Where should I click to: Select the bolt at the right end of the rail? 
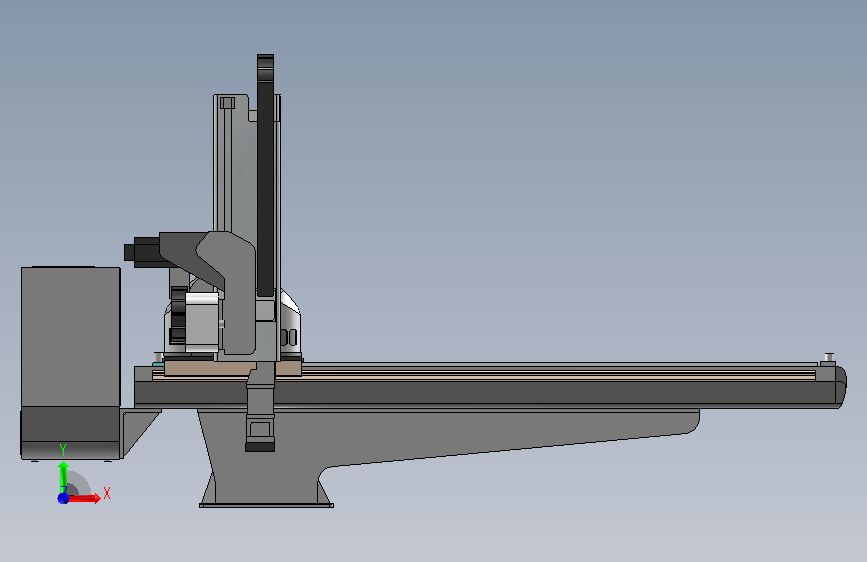pyautogui.click(x=828, y=357)
